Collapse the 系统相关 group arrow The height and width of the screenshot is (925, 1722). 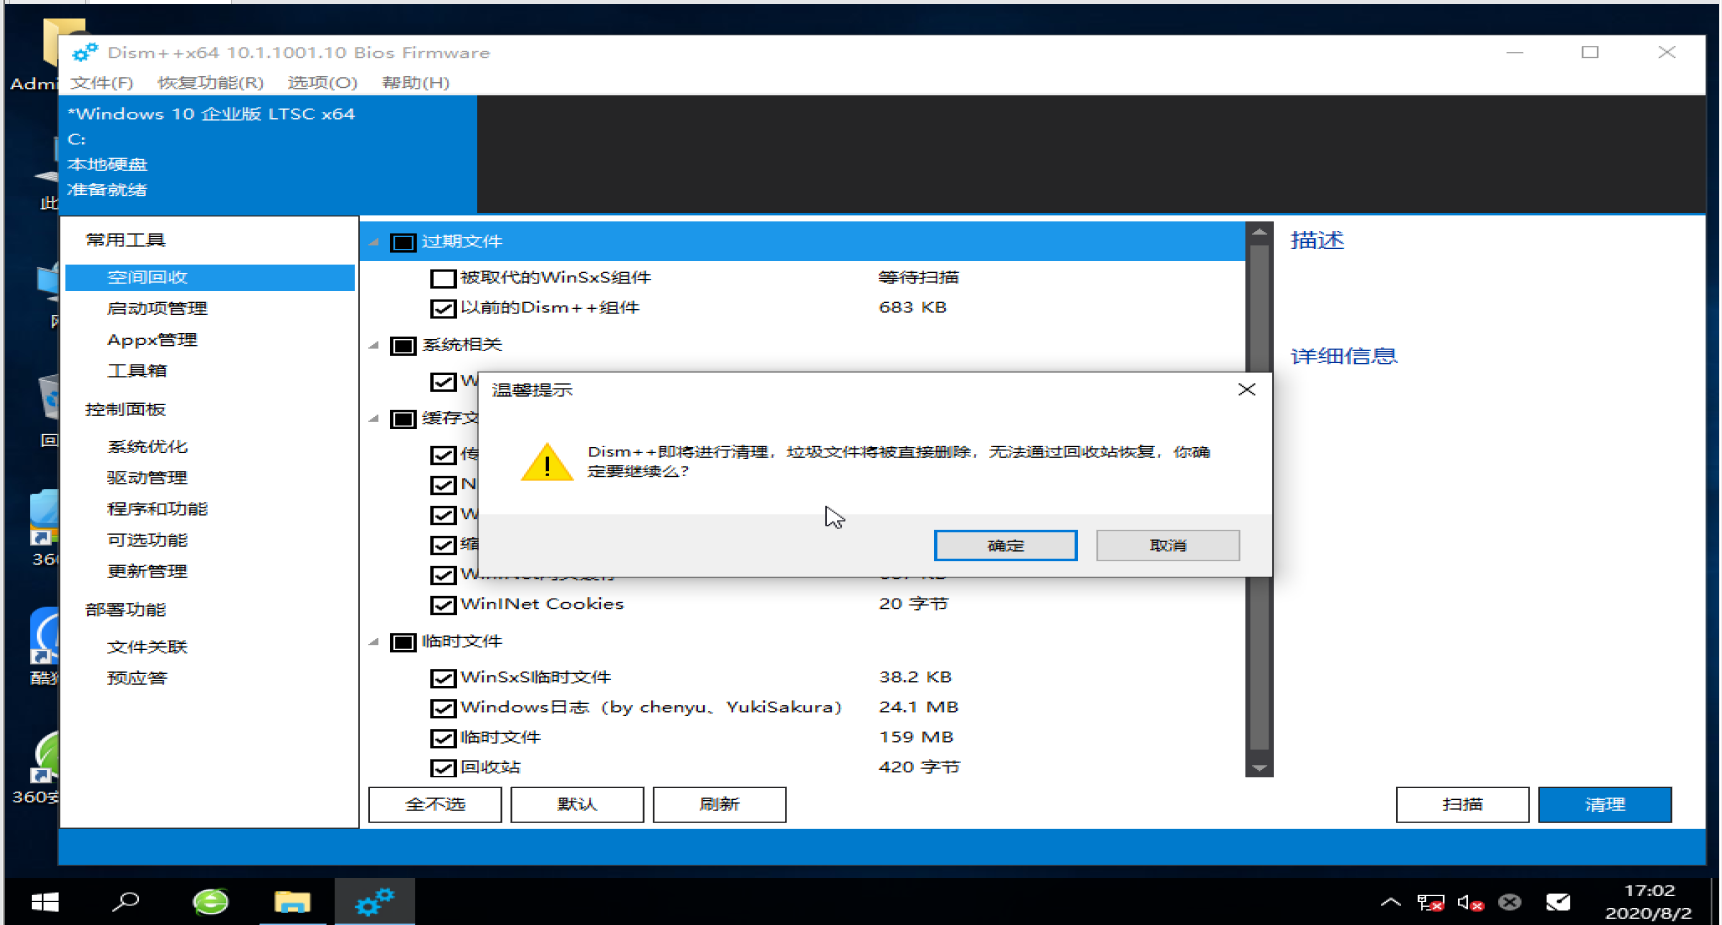click(374, 345)
